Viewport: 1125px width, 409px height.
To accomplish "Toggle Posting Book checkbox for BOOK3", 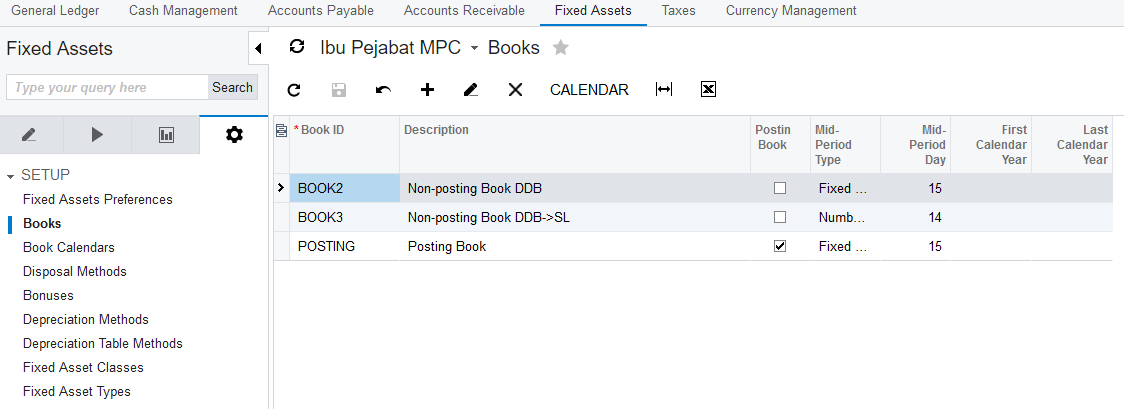I will [x=780, y=217].
